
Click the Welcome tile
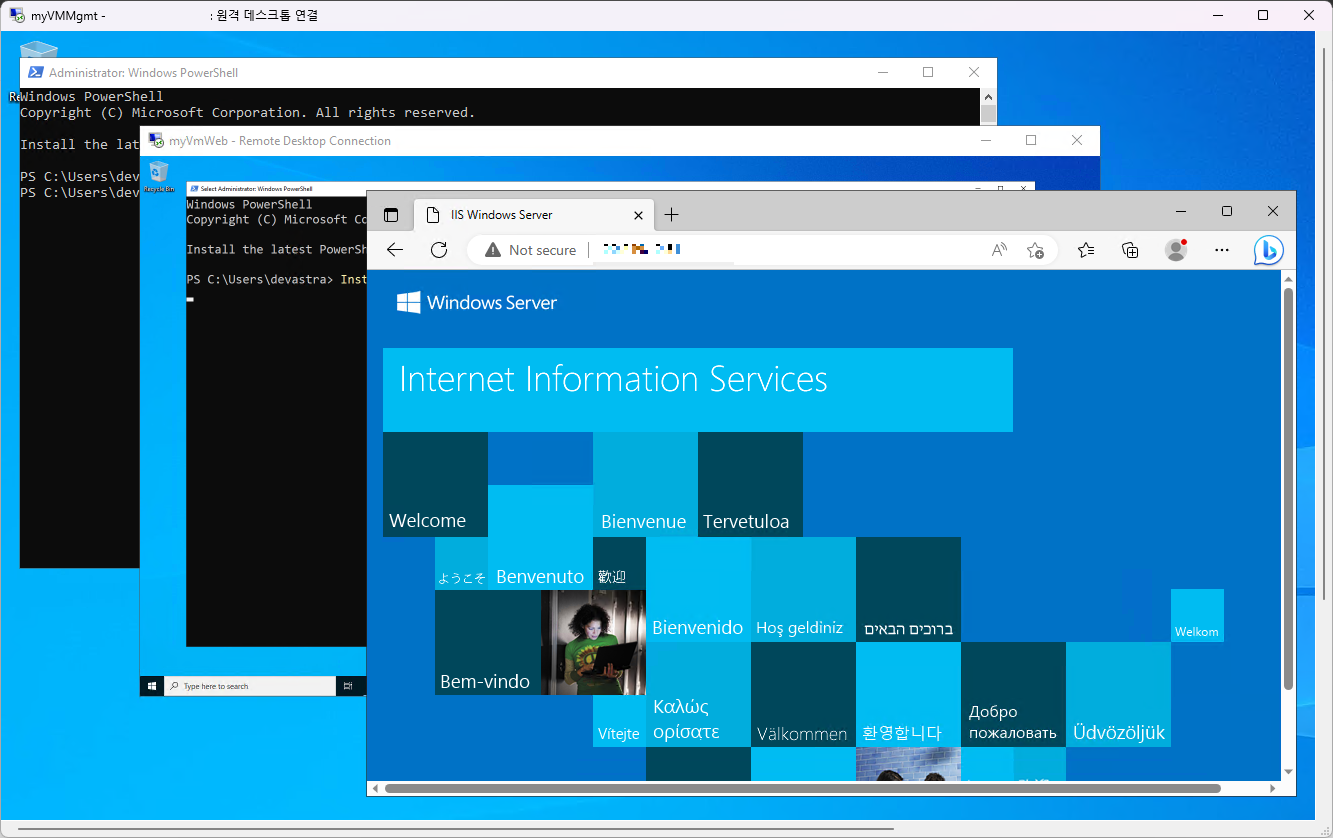[x=435, y=484]
